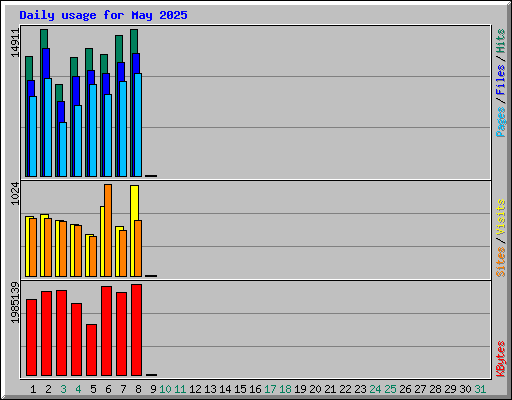The width and height of the screenshot is (512, 400).
Task: Click day 2 on the x-axis
Action: pos(48,389)
